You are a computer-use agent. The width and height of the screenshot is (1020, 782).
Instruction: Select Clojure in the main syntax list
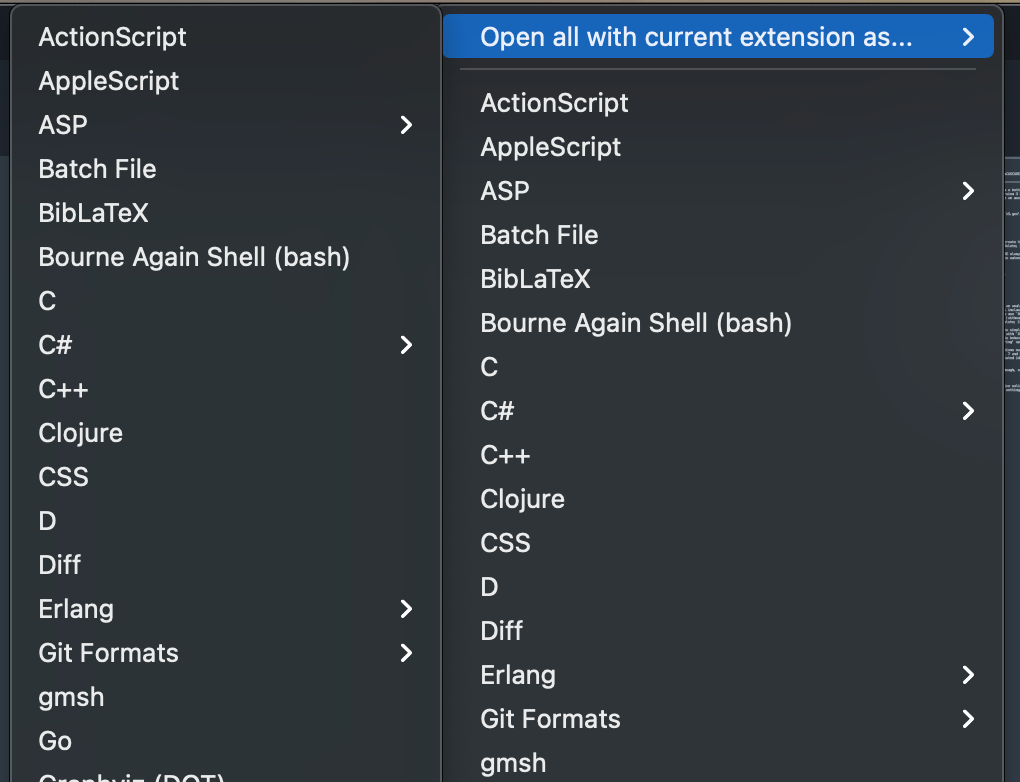(80, 433)
